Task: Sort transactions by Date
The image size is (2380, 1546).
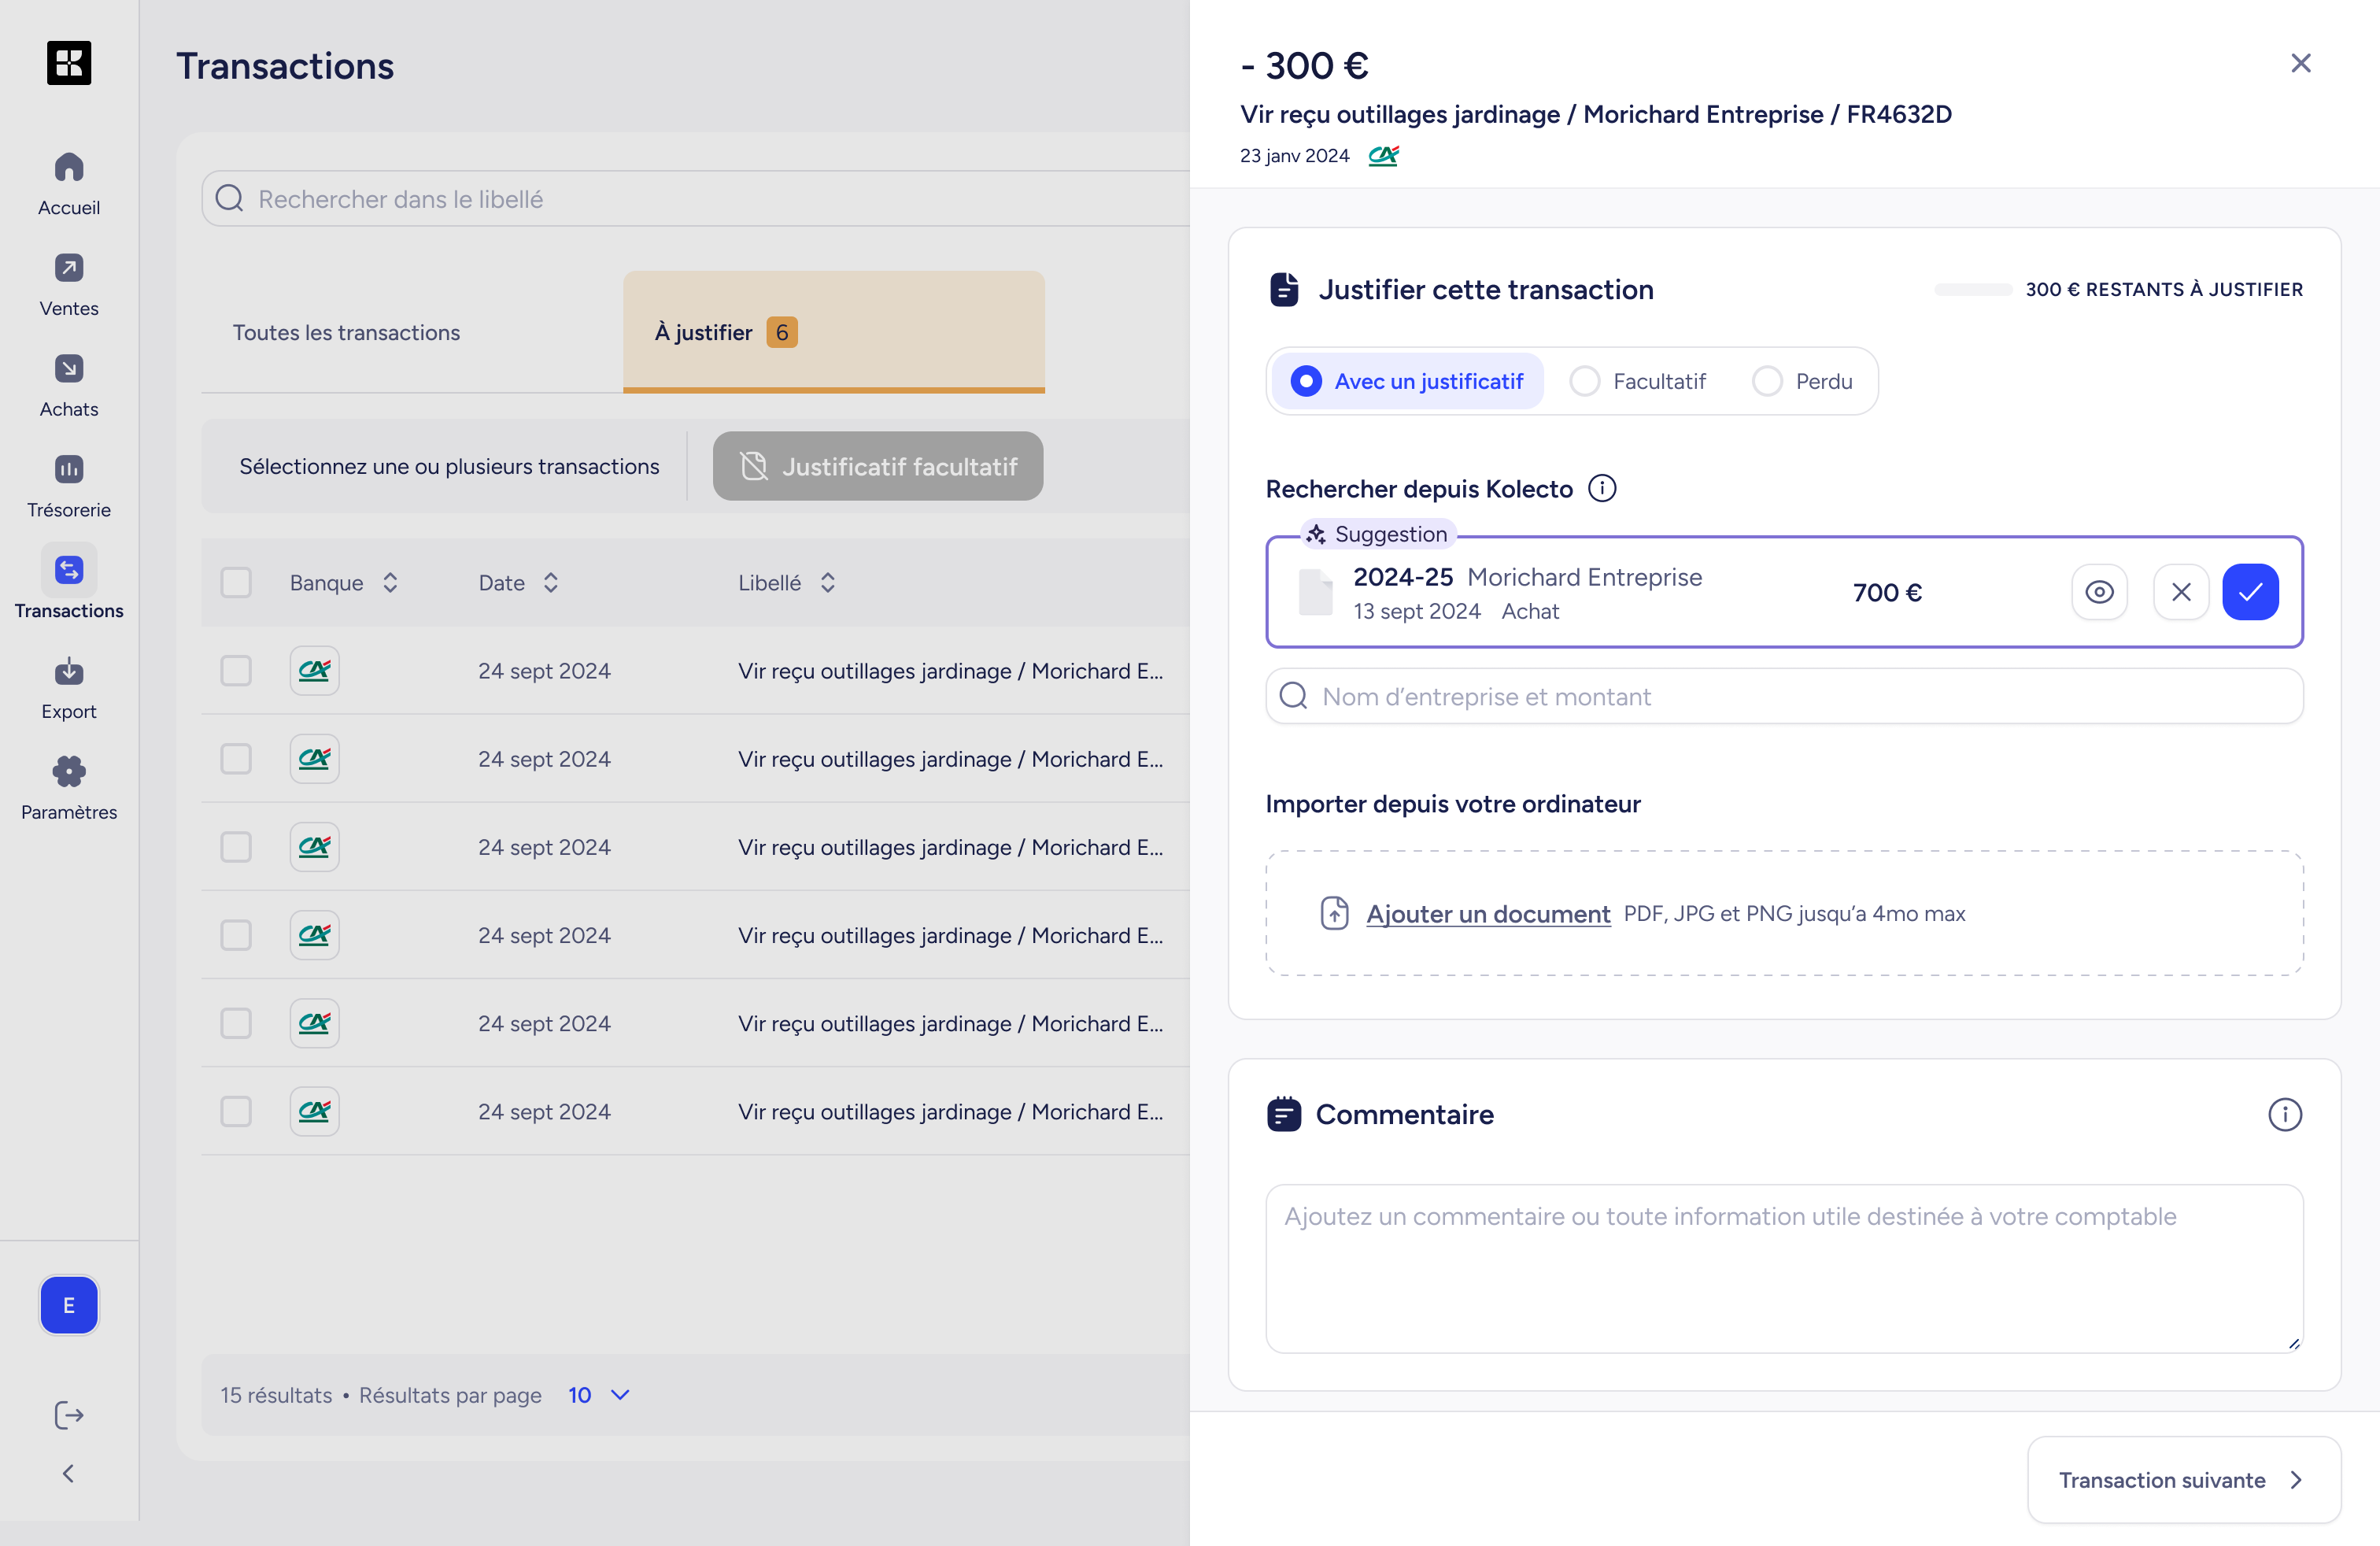Action: point(549,582)
